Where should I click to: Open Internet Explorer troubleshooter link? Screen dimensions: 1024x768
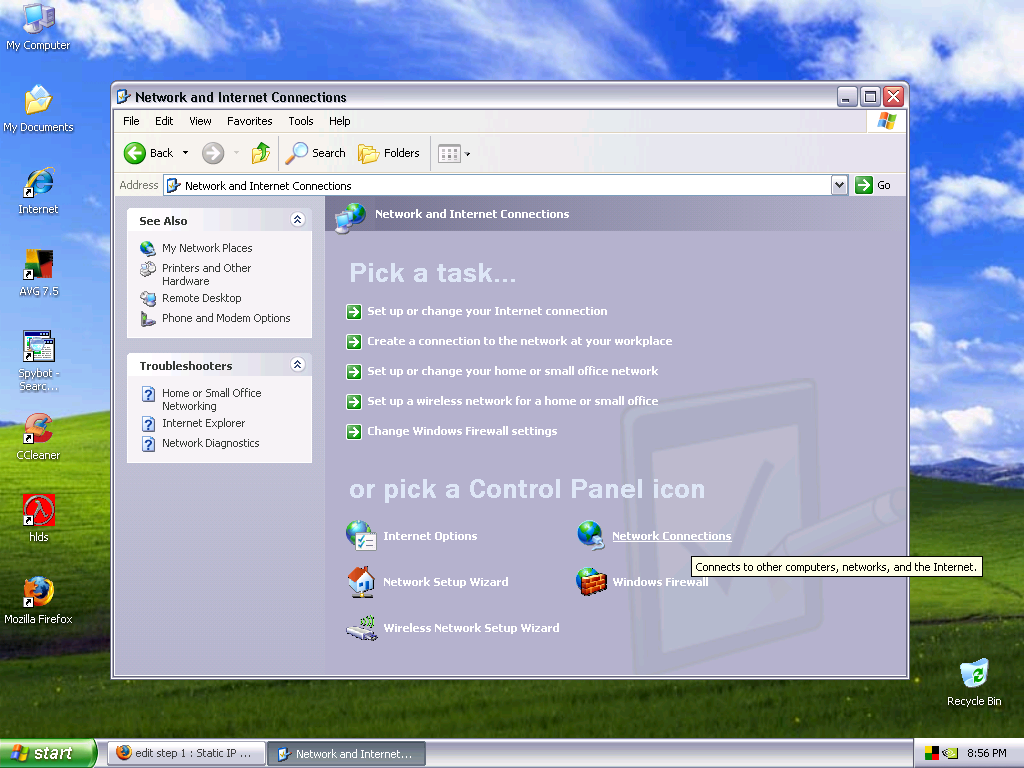coord(204,423)
